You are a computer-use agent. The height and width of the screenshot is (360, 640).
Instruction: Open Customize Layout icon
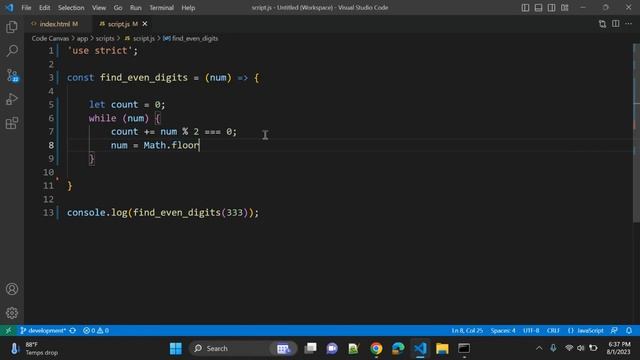[564, 7]
